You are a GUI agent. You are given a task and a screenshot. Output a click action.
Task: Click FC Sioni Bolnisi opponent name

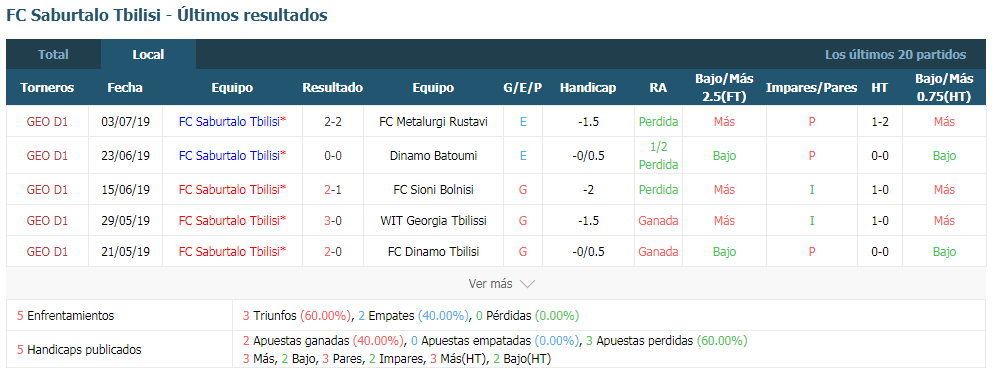433,189
